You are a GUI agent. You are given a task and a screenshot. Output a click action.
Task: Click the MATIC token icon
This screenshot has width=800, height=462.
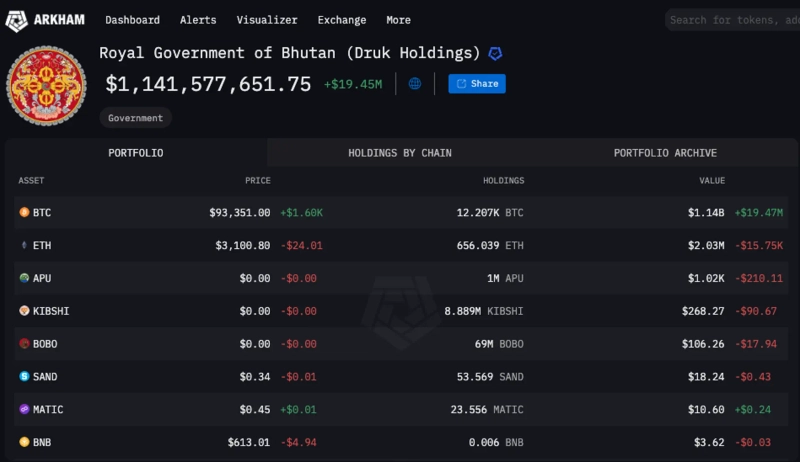24,409
